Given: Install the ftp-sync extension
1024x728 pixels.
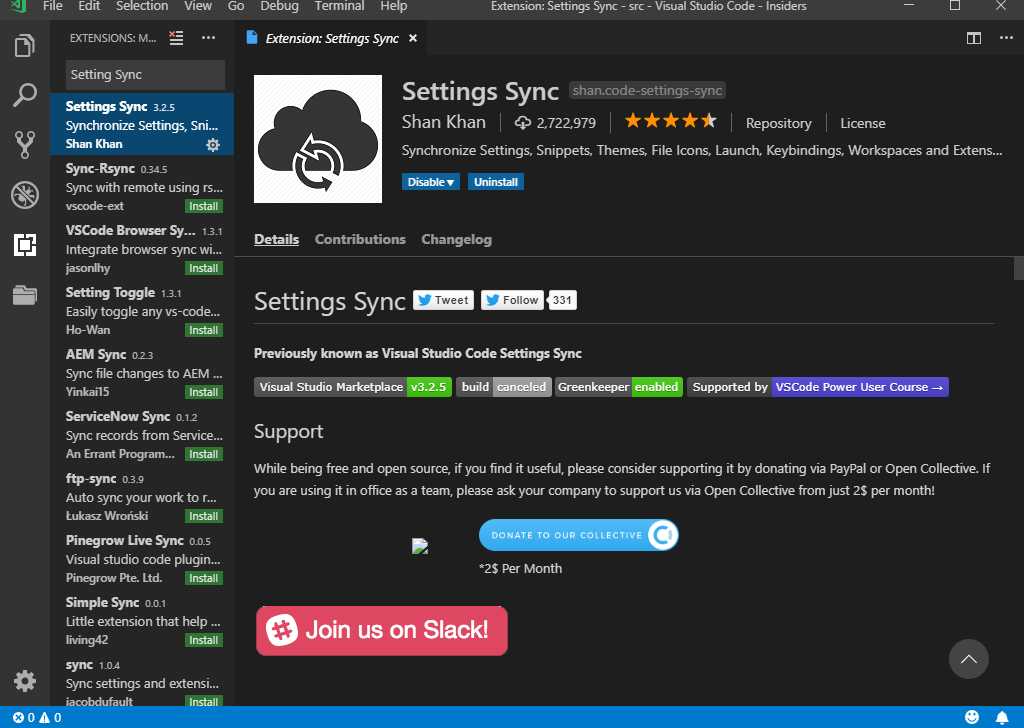Looking at the screenshot, I should click(204, 516).
